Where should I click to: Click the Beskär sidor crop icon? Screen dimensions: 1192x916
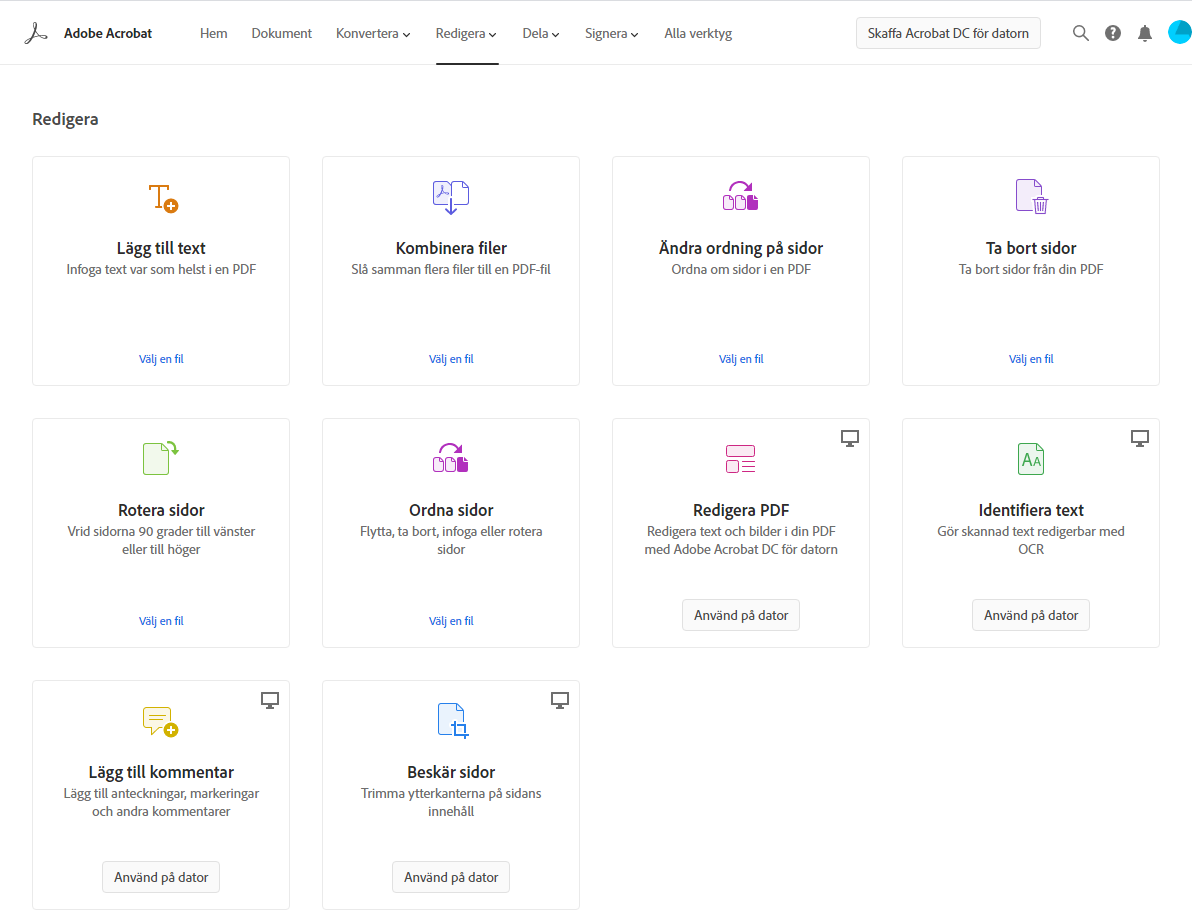click(453, 721)
